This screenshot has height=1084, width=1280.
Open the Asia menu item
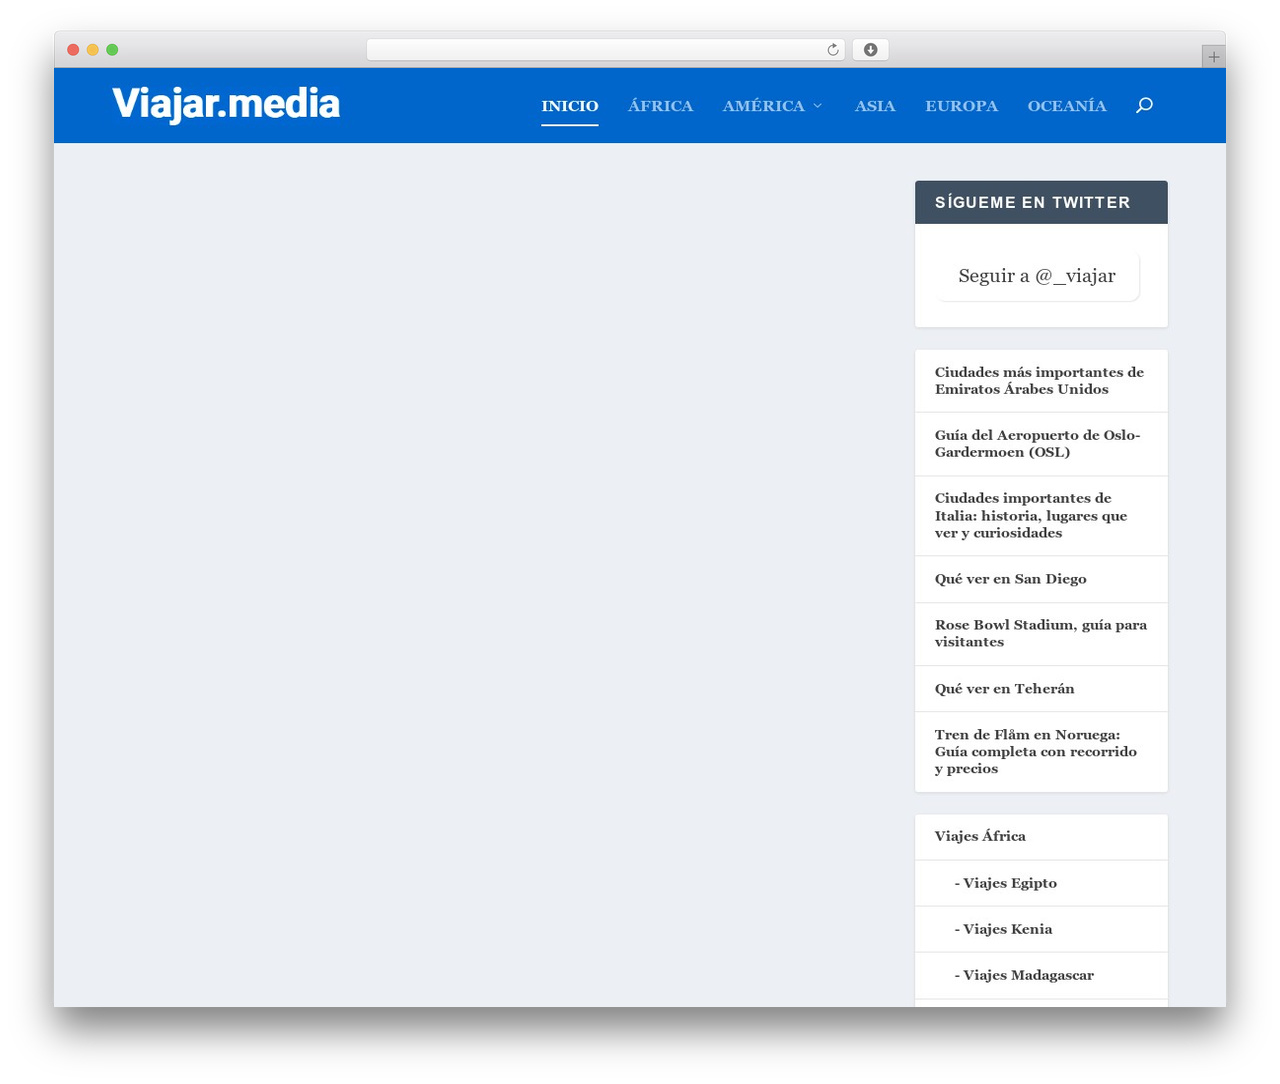pyautogui.click(x=875, y=106)
